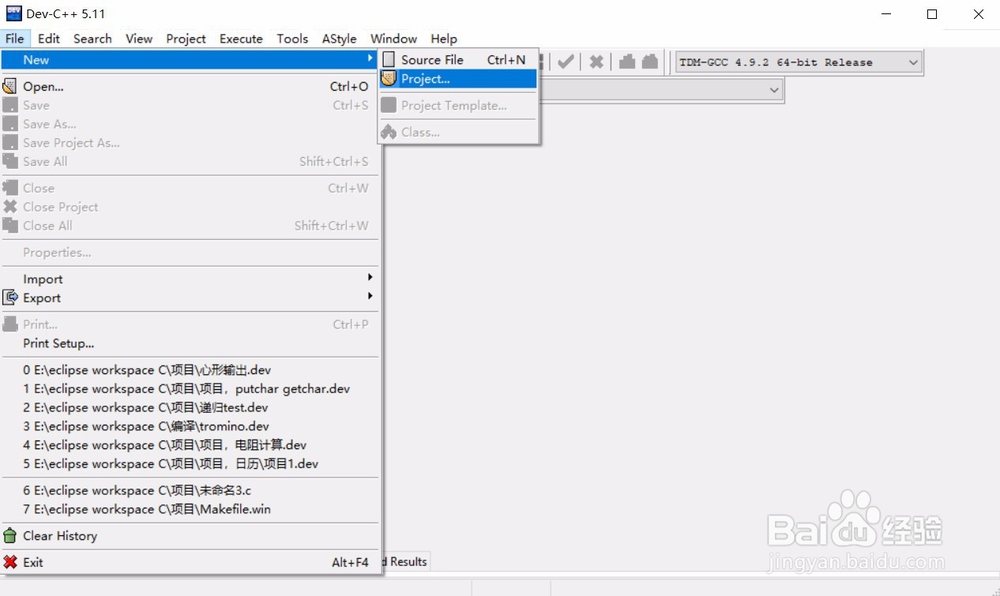Viewport: 1000px width, 596px height.
Task: Click the File menu in the menu bar
Action: [15, 39]
